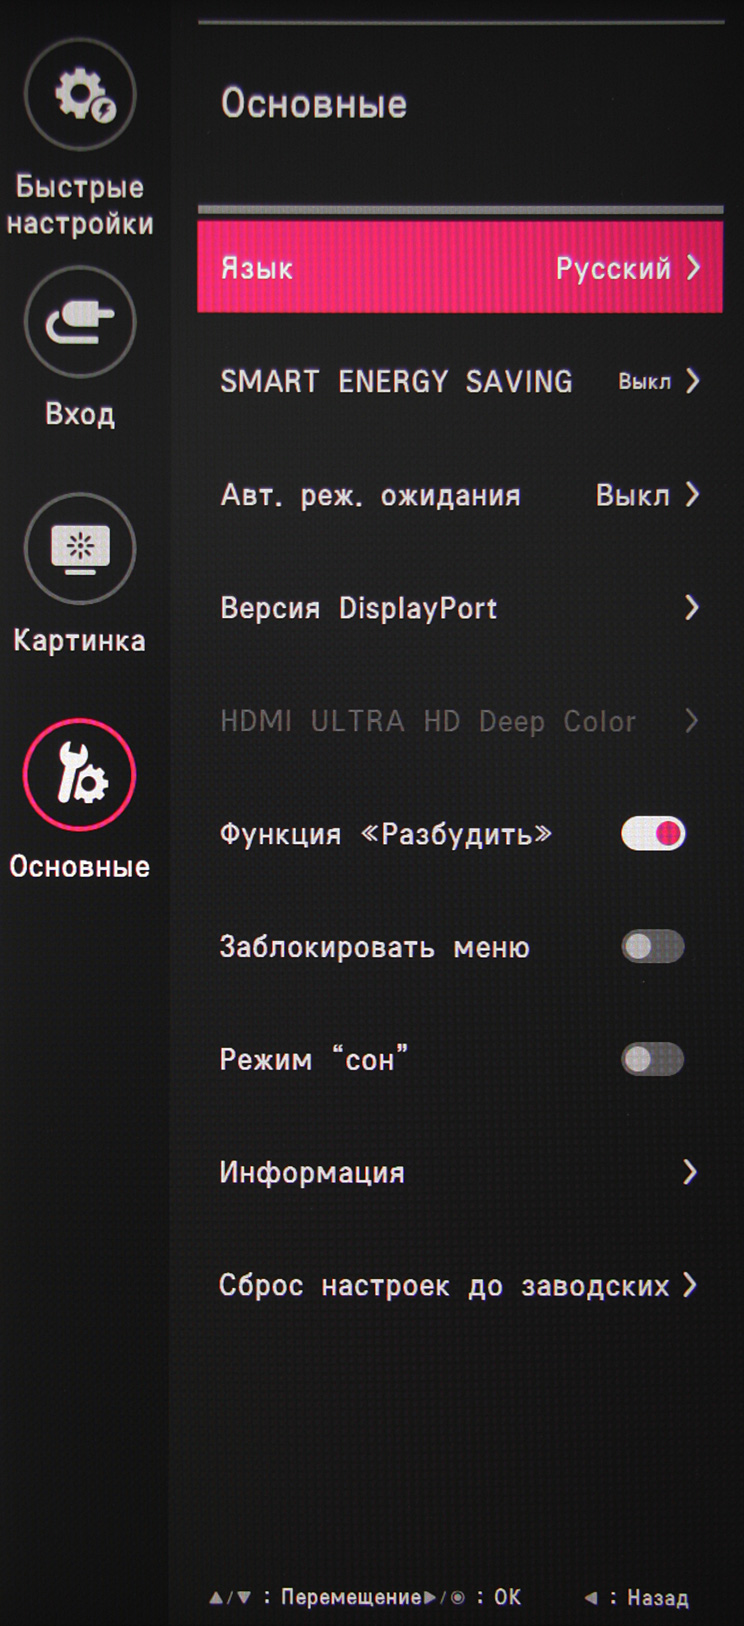The width and height of the screenshot is (744, 1626).
Task: Click the Быстрые настройки label text
Action: pyautogui.click(x=80, y=205)
